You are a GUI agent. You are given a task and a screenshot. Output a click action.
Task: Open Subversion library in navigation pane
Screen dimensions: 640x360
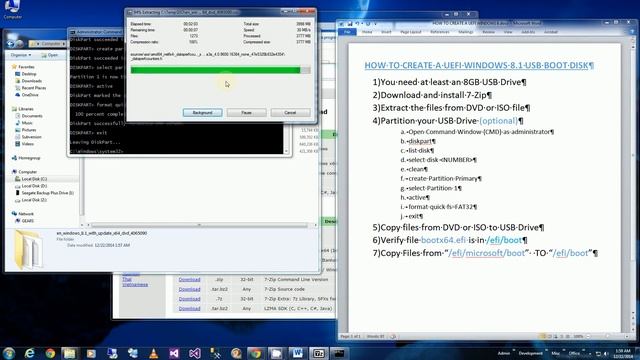[31, 137]
